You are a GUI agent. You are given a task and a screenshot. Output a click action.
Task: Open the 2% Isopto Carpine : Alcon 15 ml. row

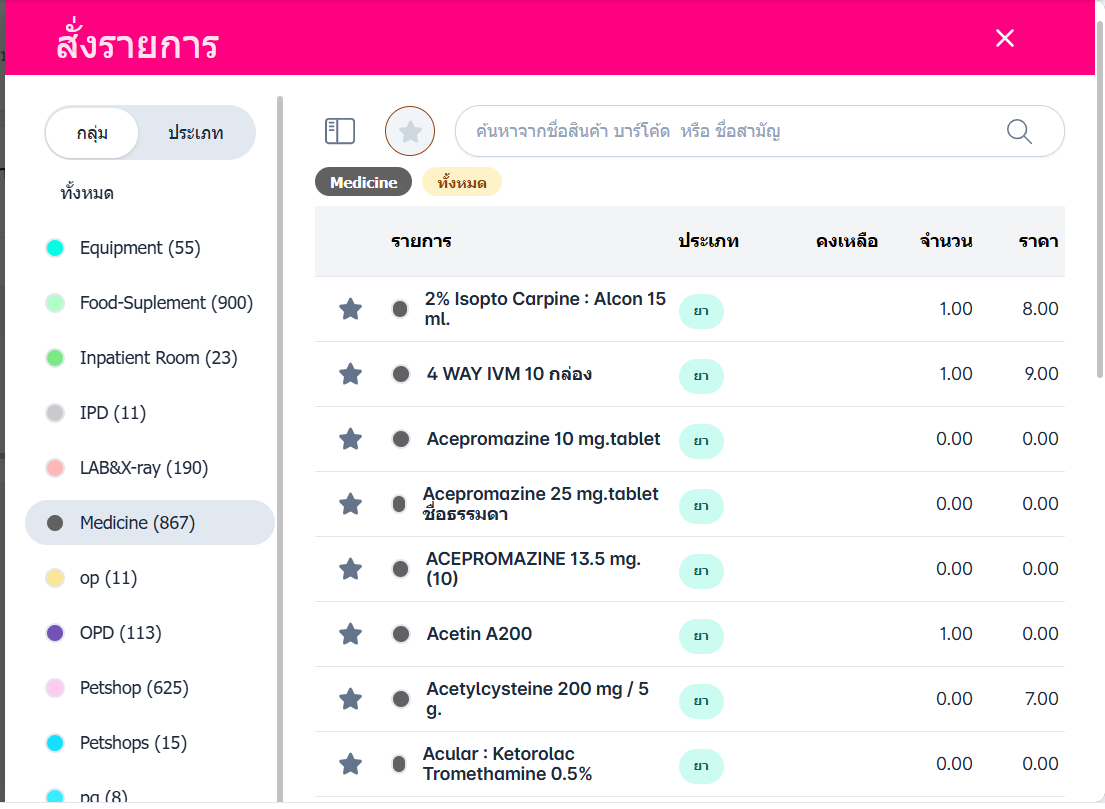coord(689,309)
